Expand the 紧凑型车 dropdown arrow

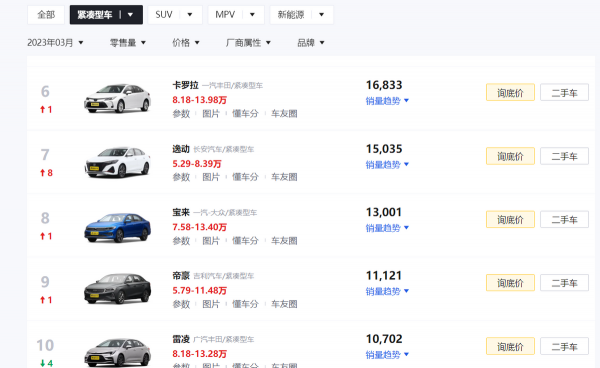click(x=130, y=15)
